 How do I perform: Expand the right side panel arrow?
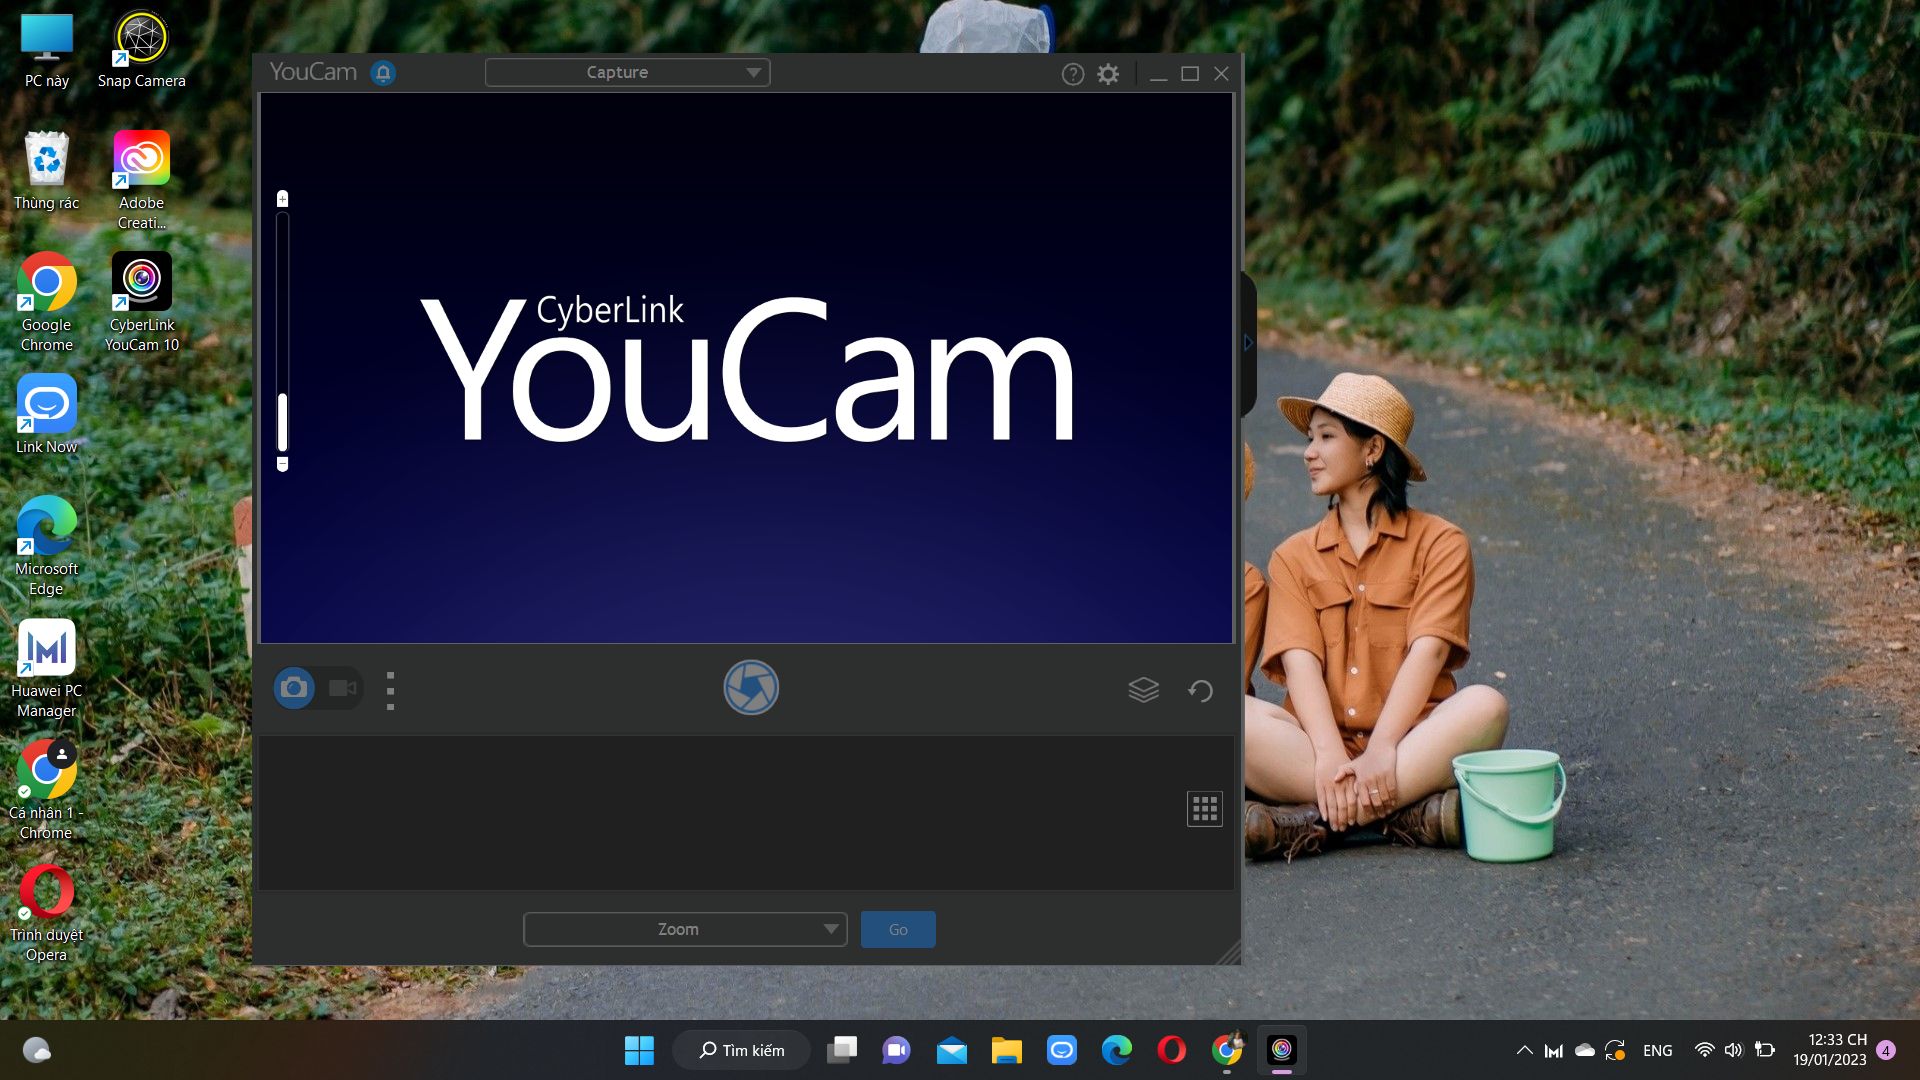[x=1248, y=343]
